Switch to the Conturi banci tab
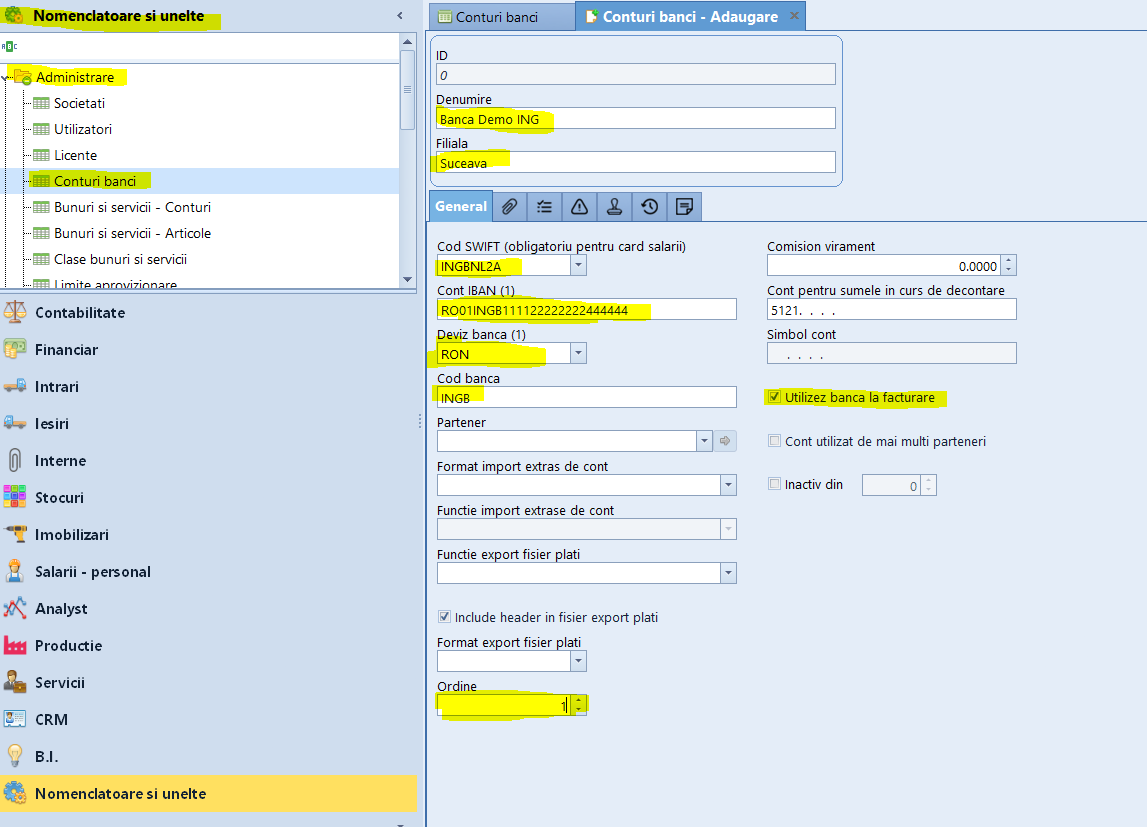 [x=496, y=17]
